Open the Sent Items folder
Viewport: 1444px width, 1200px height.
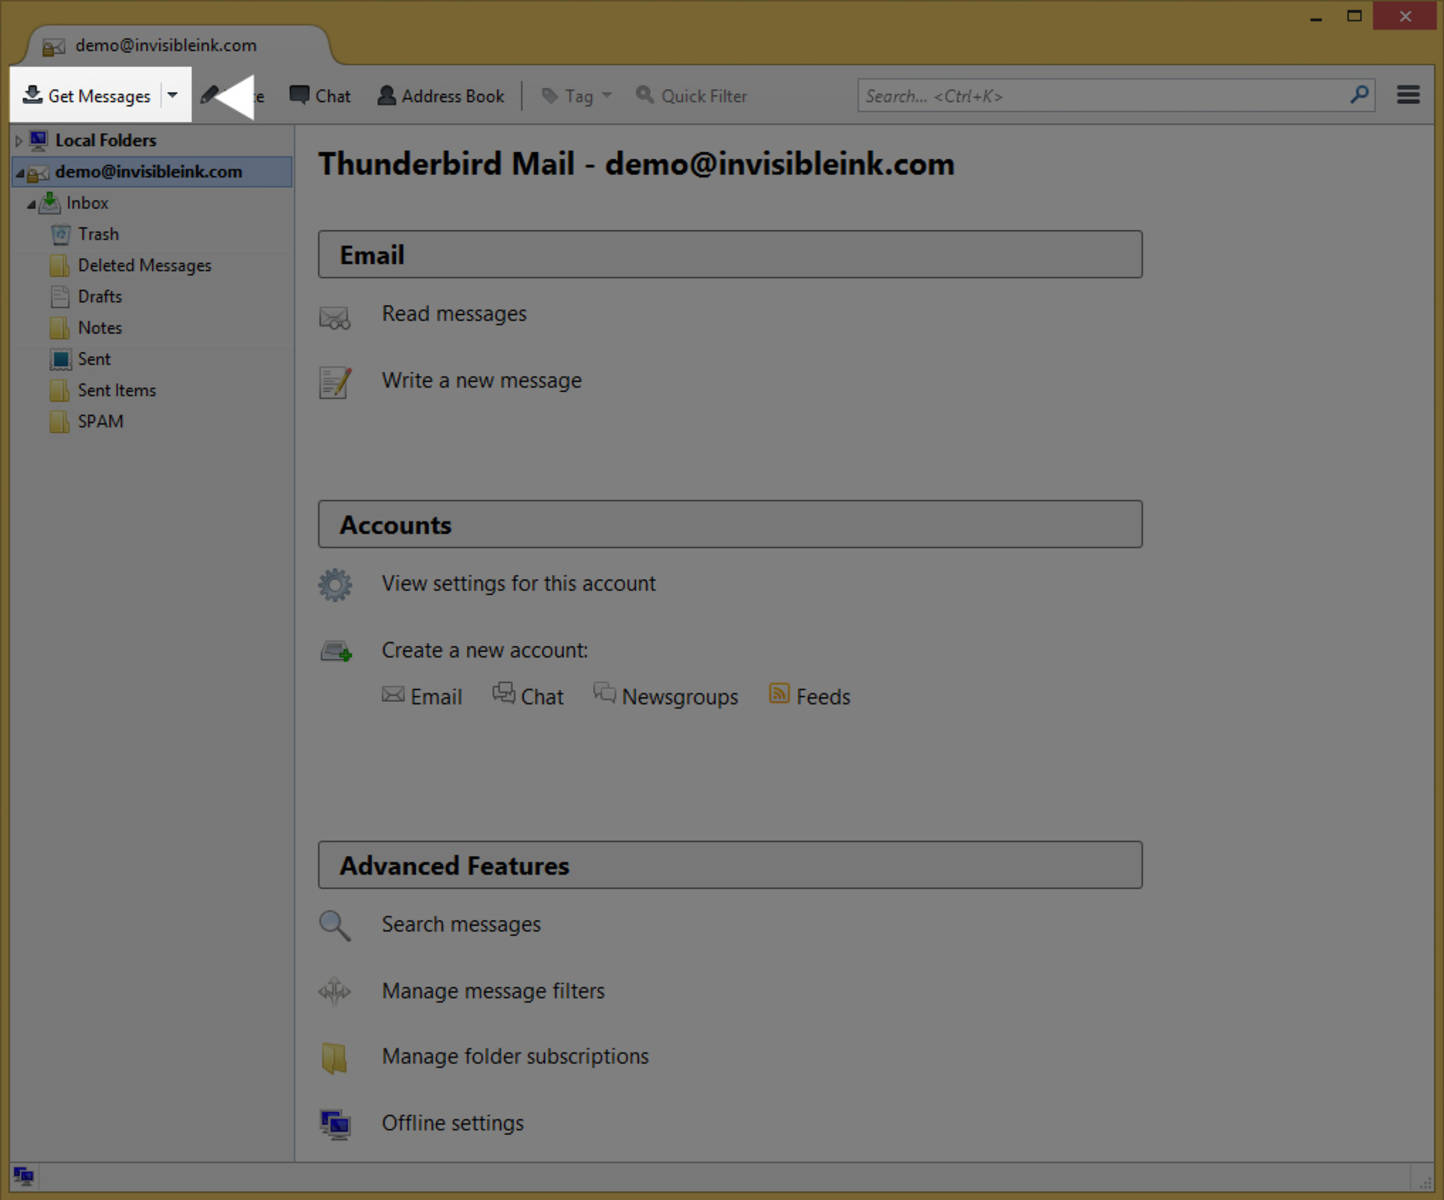pyautogui.click(x=117, y=390)
